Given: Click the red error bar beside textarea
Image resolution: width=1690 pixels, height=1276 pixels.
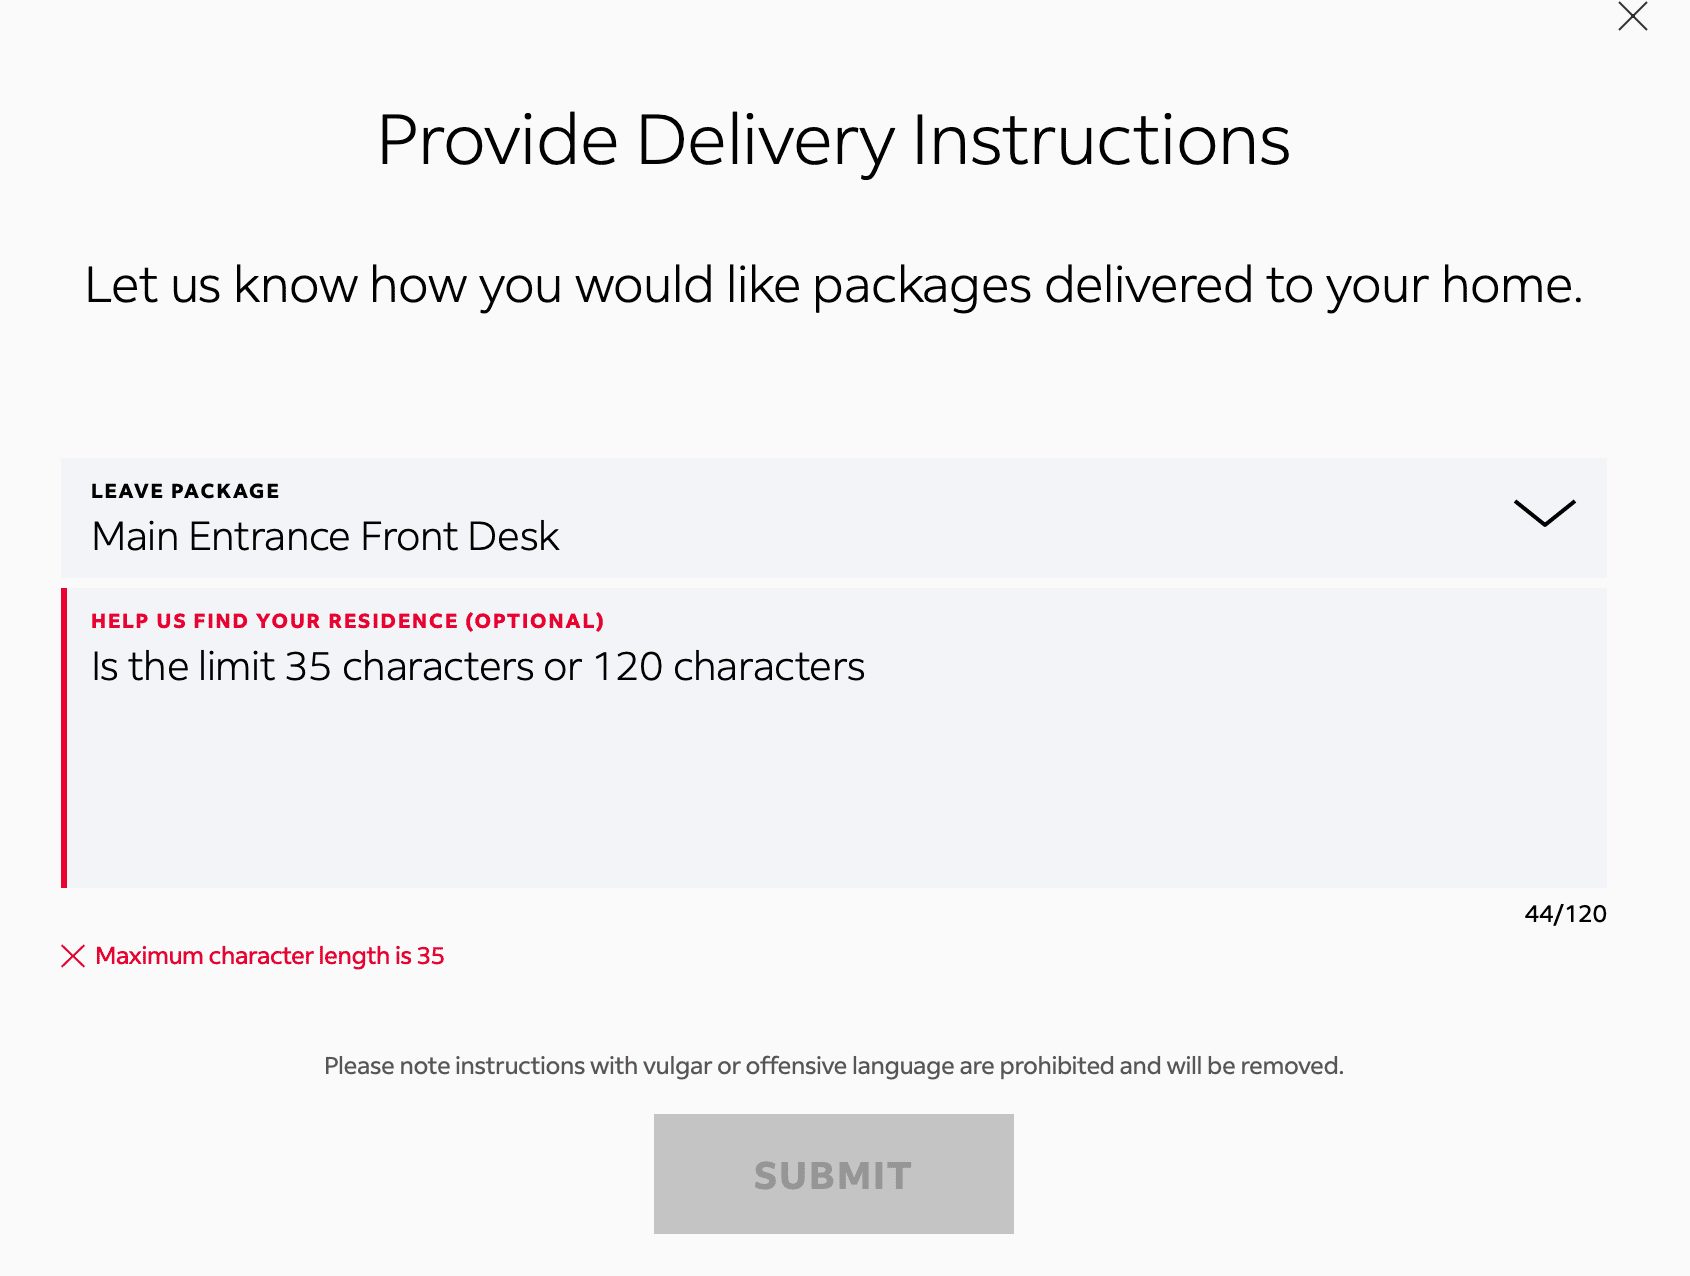Looking at the screenshot, I should [64, 738].
